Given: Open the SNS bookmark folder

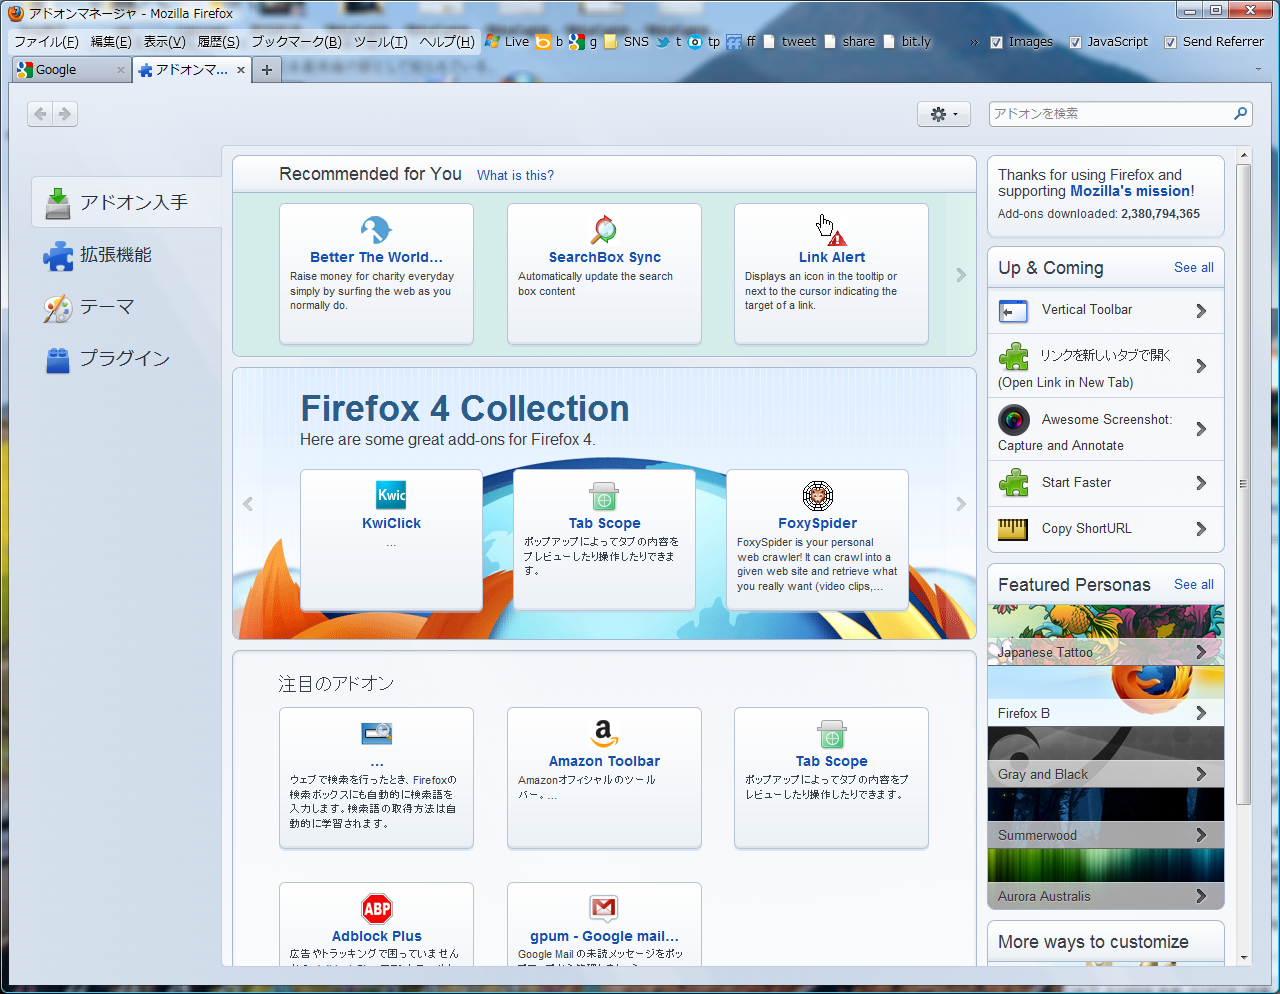Looking at the screenshot, I should click(x=626, y=42).
